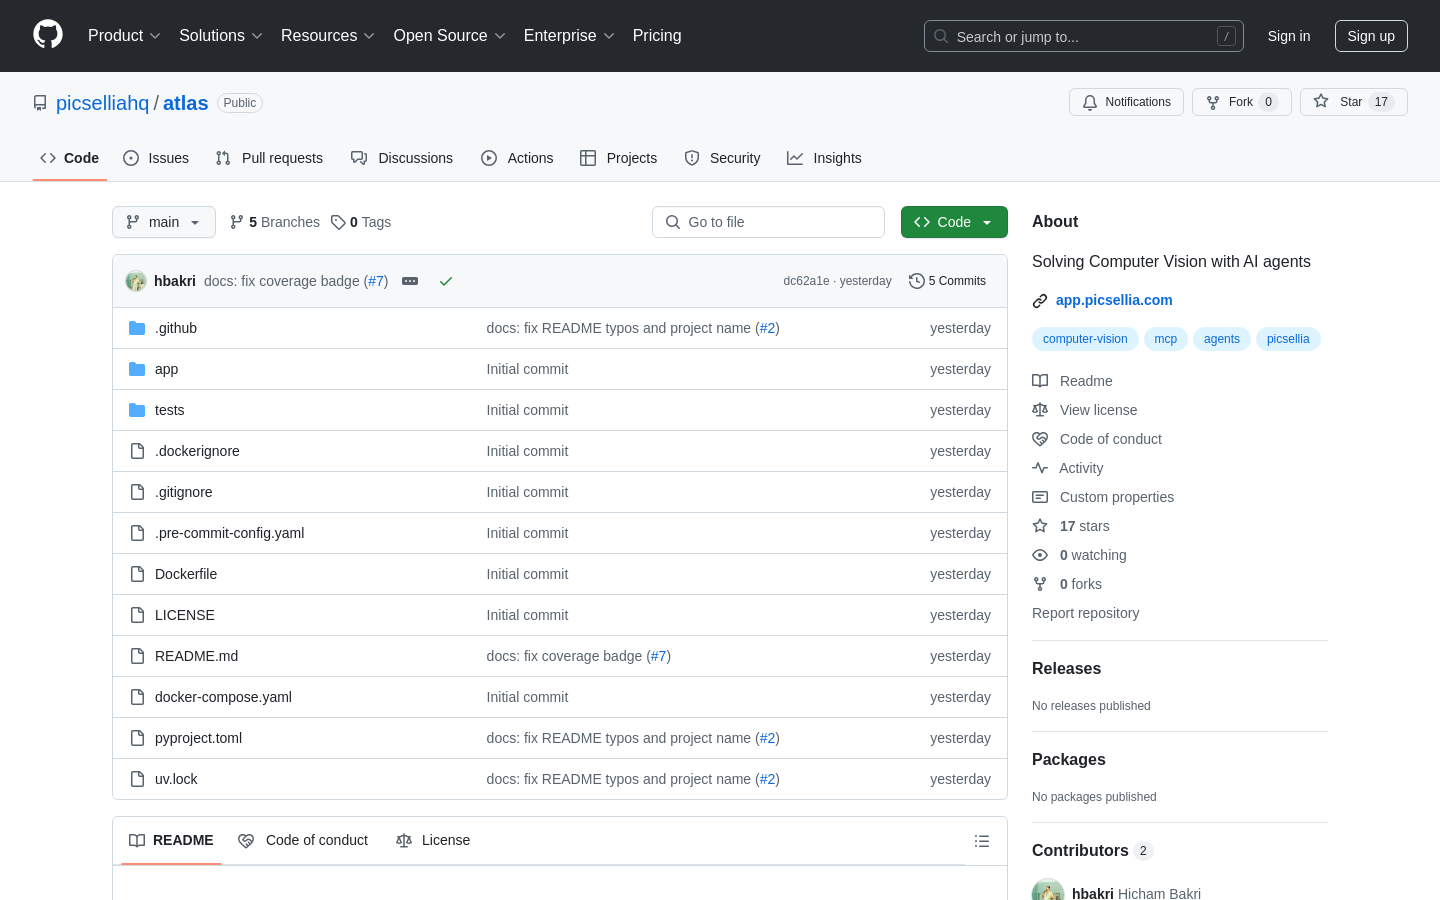Image resolution: width=1440 pixels, height=900 pixels.
Task: Open the Enterprise menu
Action: pos(569,36)
